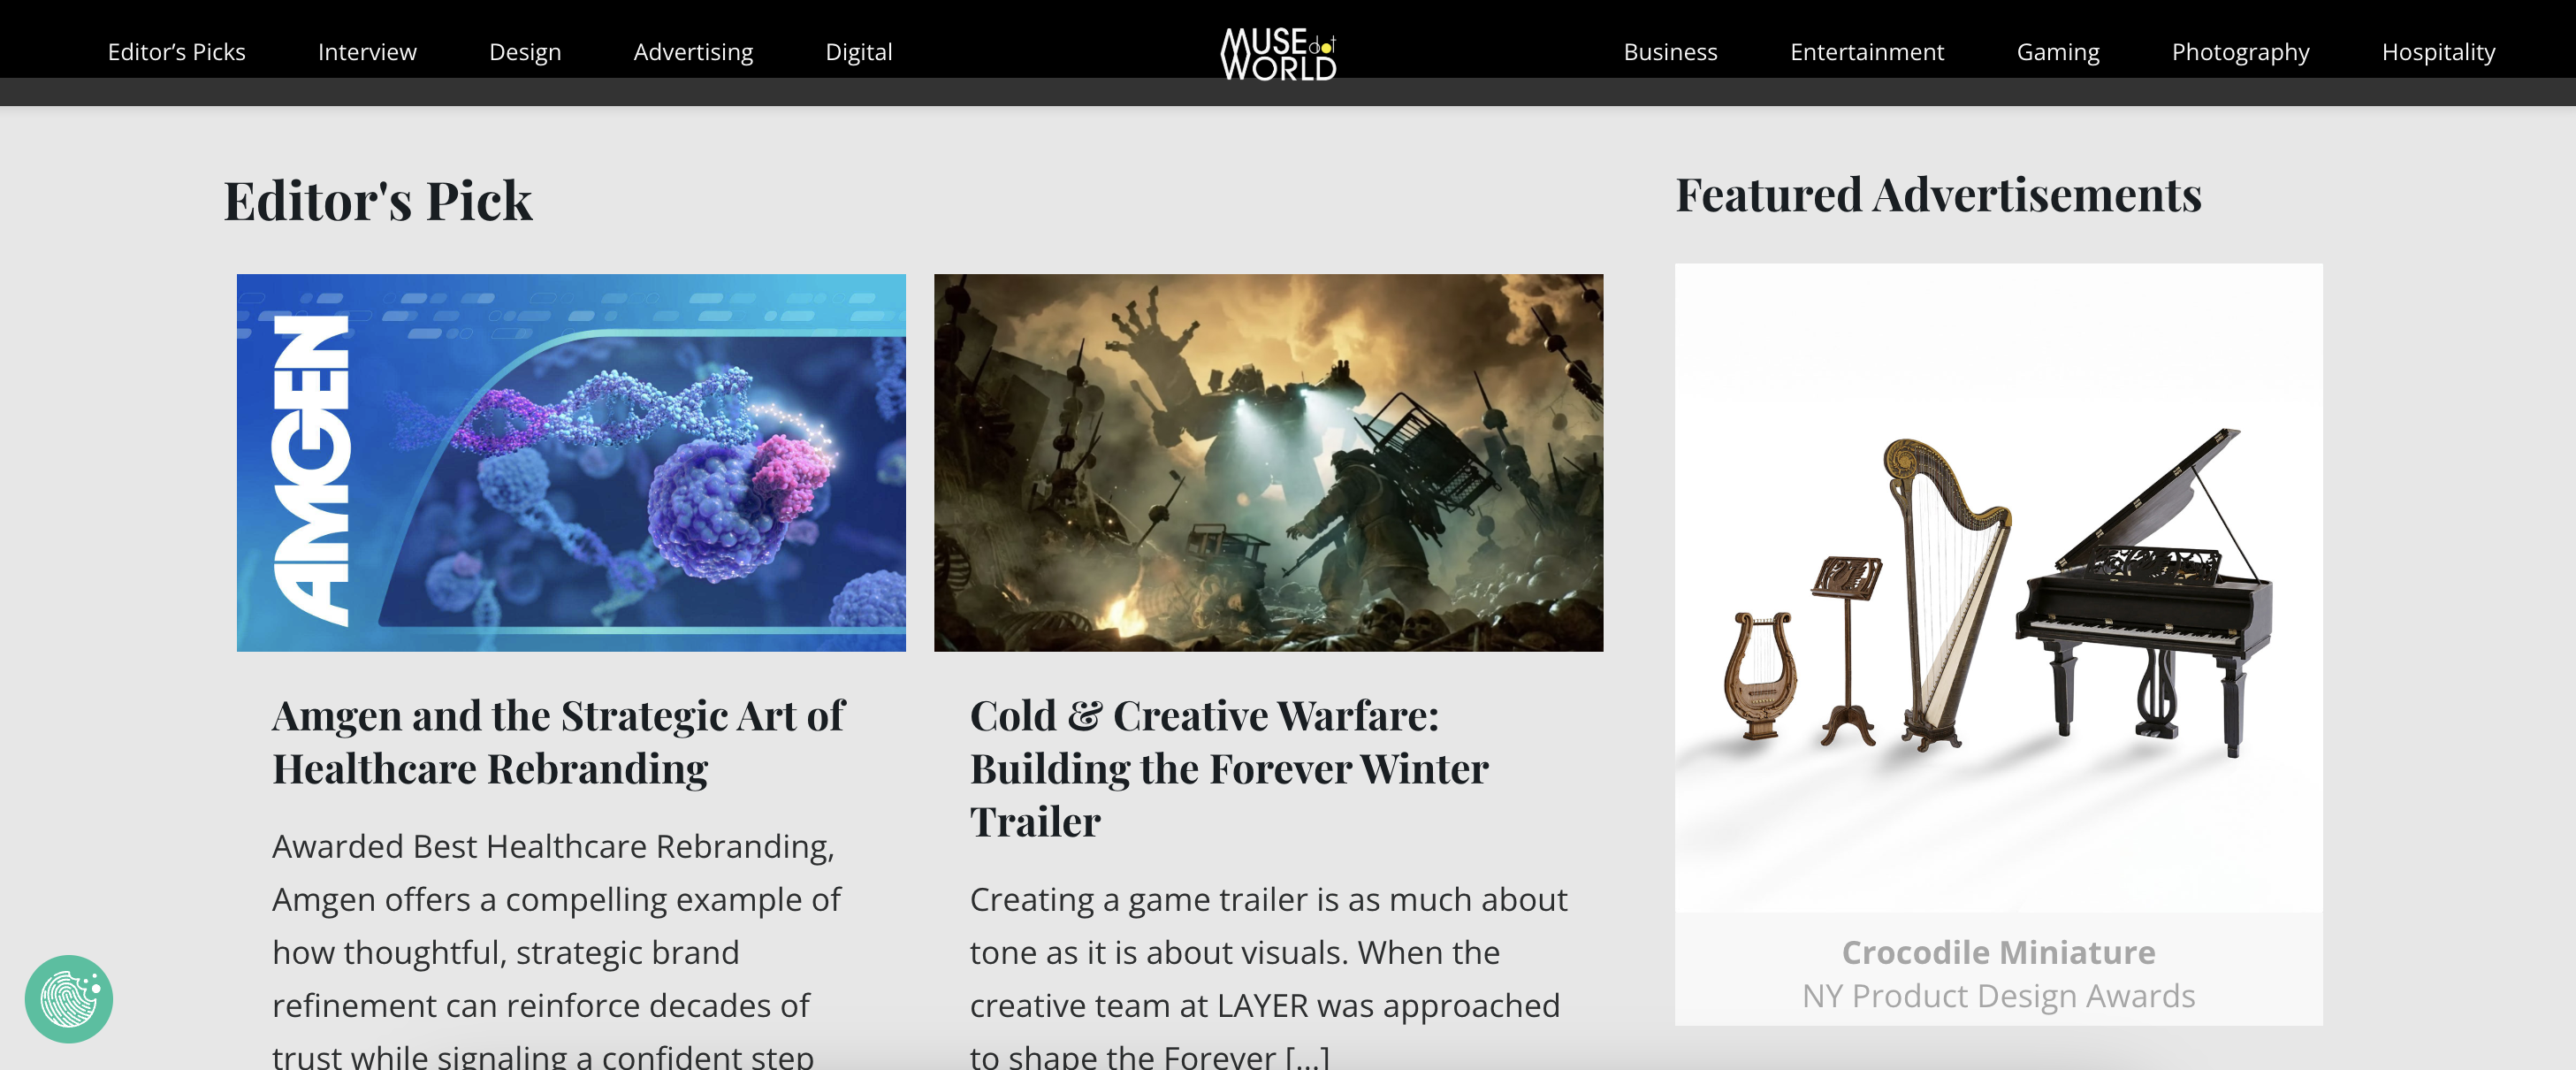
Task: Open the Design category
Action: point(525,52)
